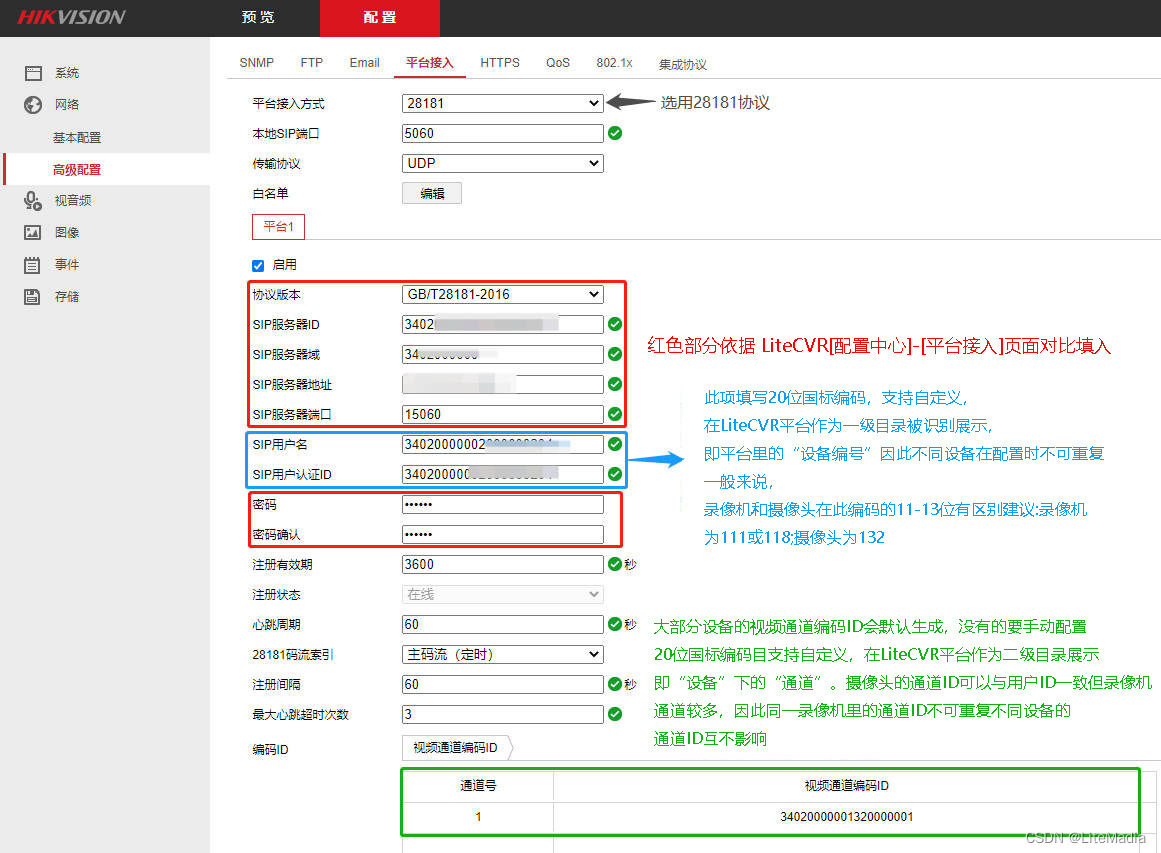Select the 平台1 tab button
The height and width of the screenshot is (853, 1161).
(x=278, y=227)
